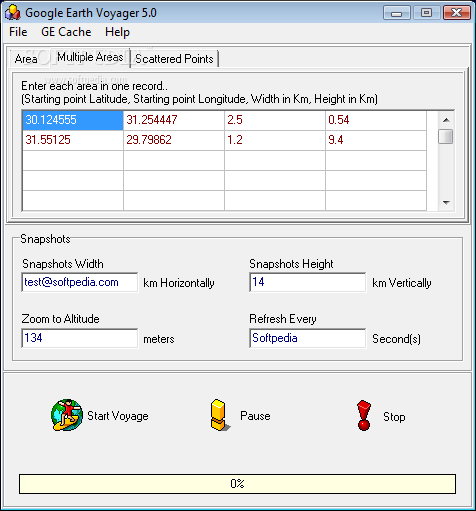Image resolution: width=476 pixels, height=511 pixels.
Task: Switch to the Scattered Points tab
Action: (x=174, y=59)
